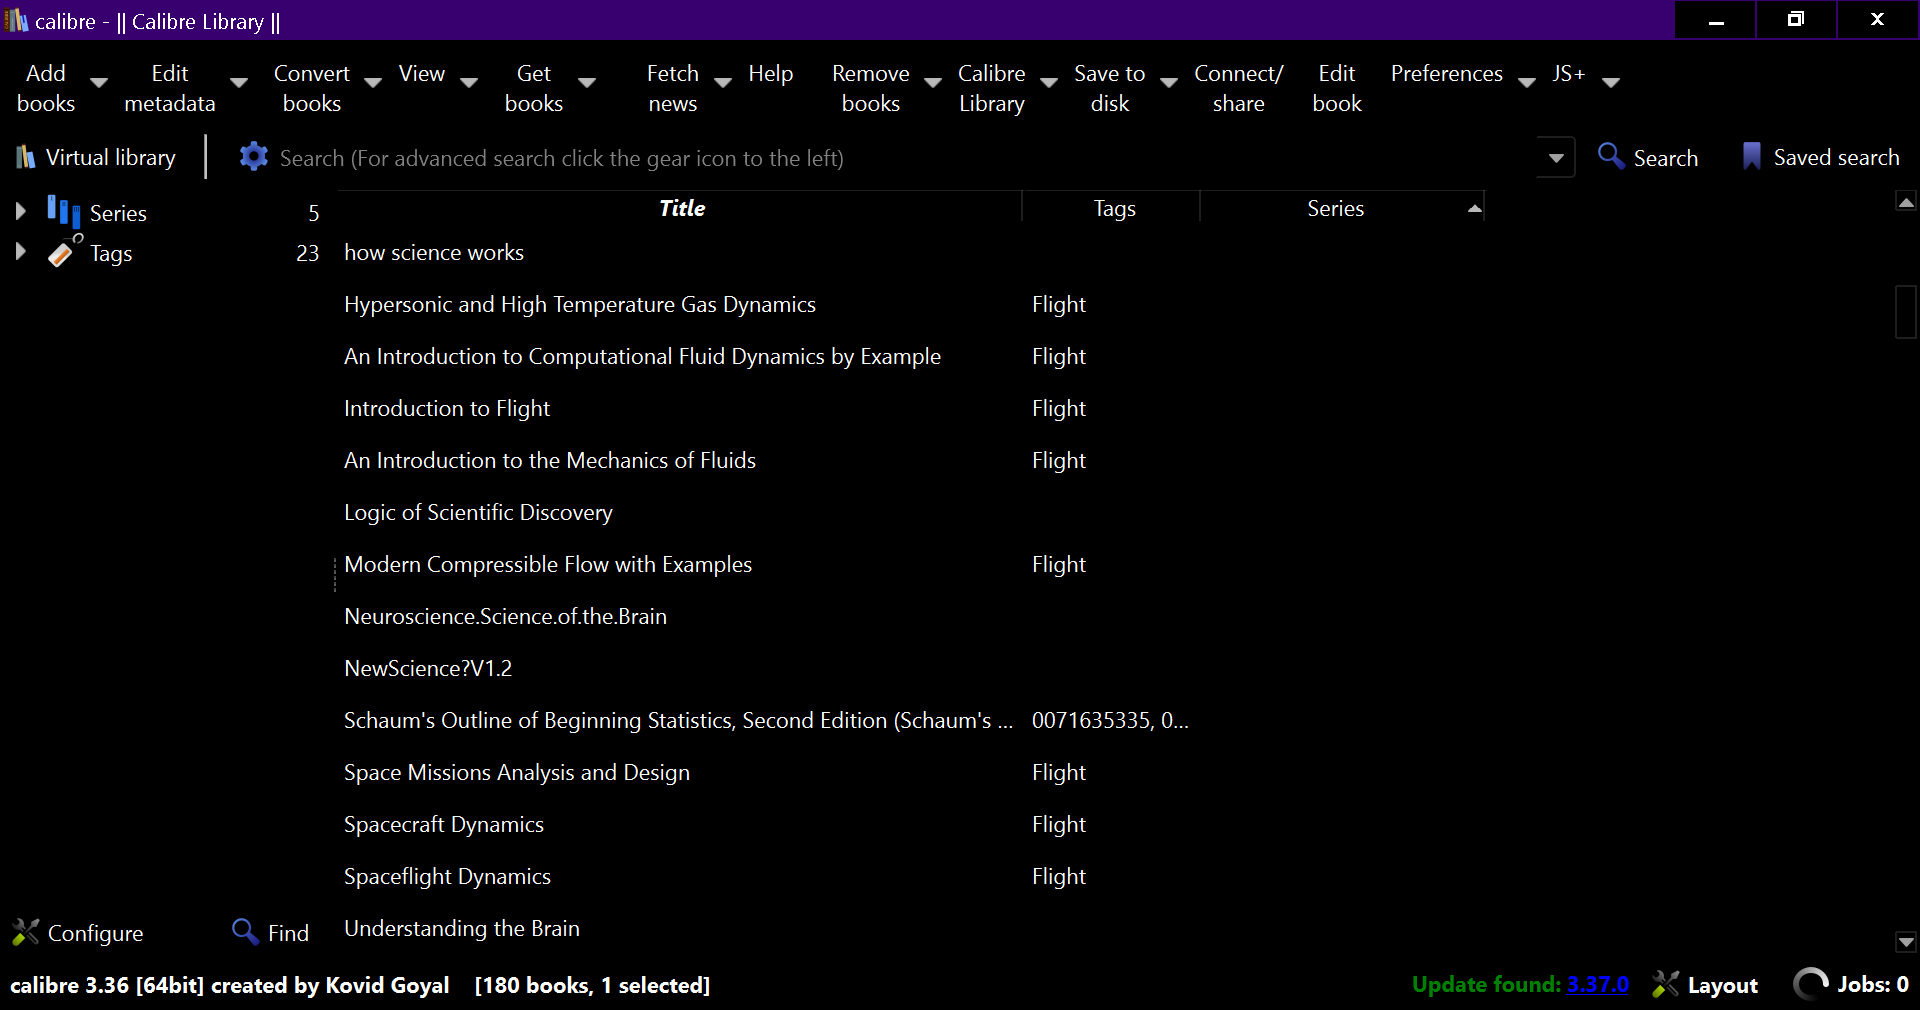Click the Tags category icon
This screenshot has width=1920, height=1010.
coord(64,252)
